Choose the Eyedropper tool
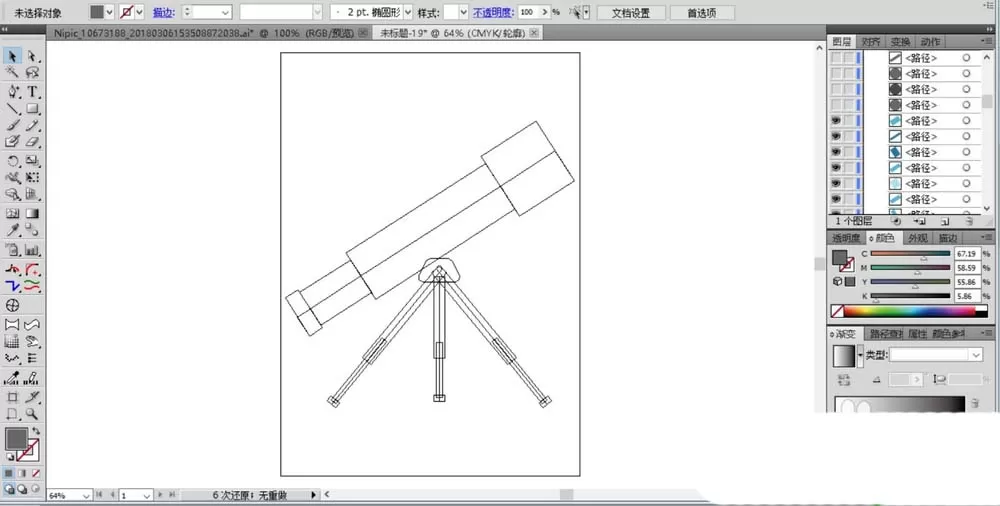 tap(12, 230)
